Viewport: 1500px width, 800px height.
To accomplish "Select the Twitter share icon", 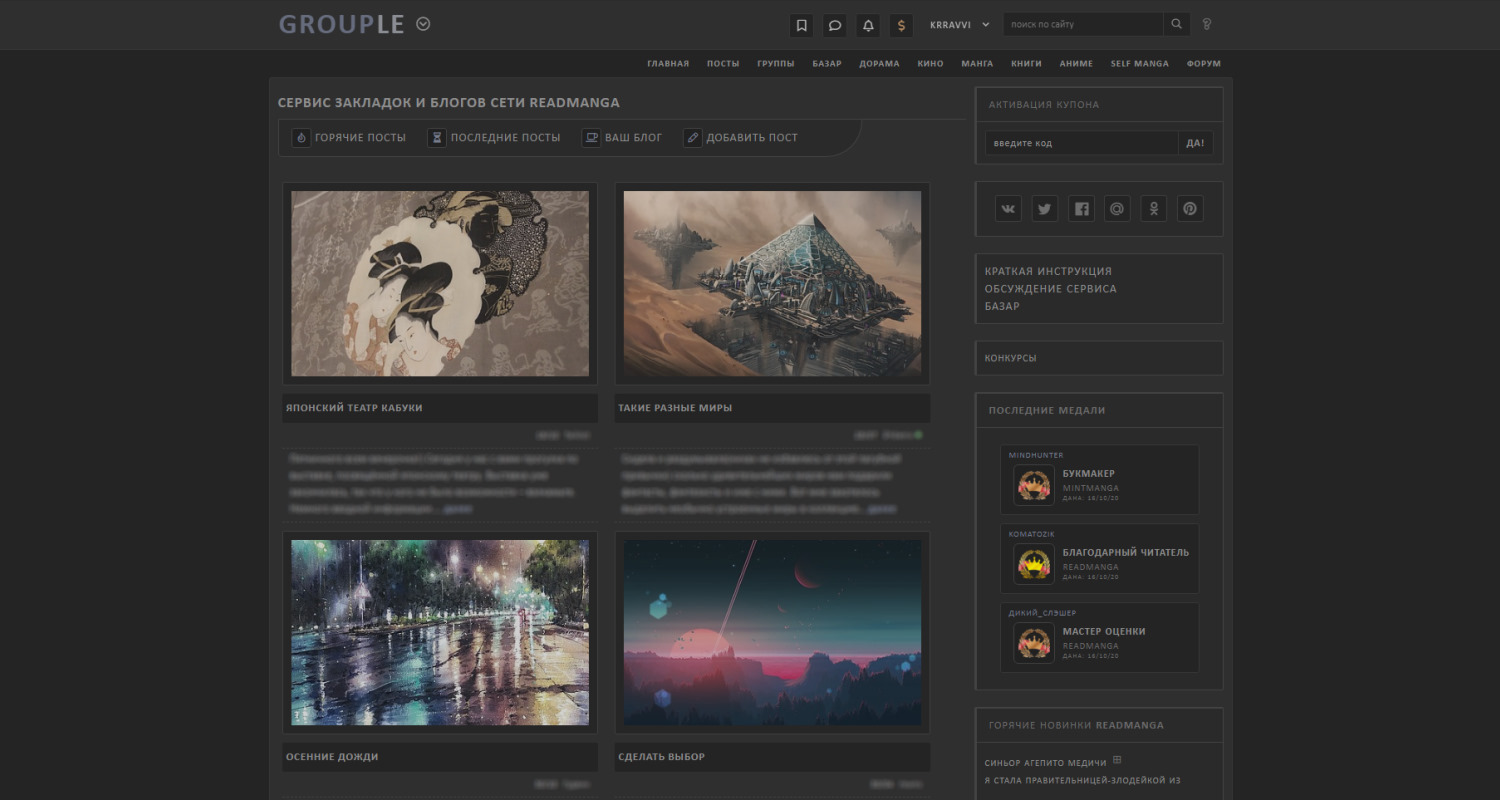I will click(1044, 208).
